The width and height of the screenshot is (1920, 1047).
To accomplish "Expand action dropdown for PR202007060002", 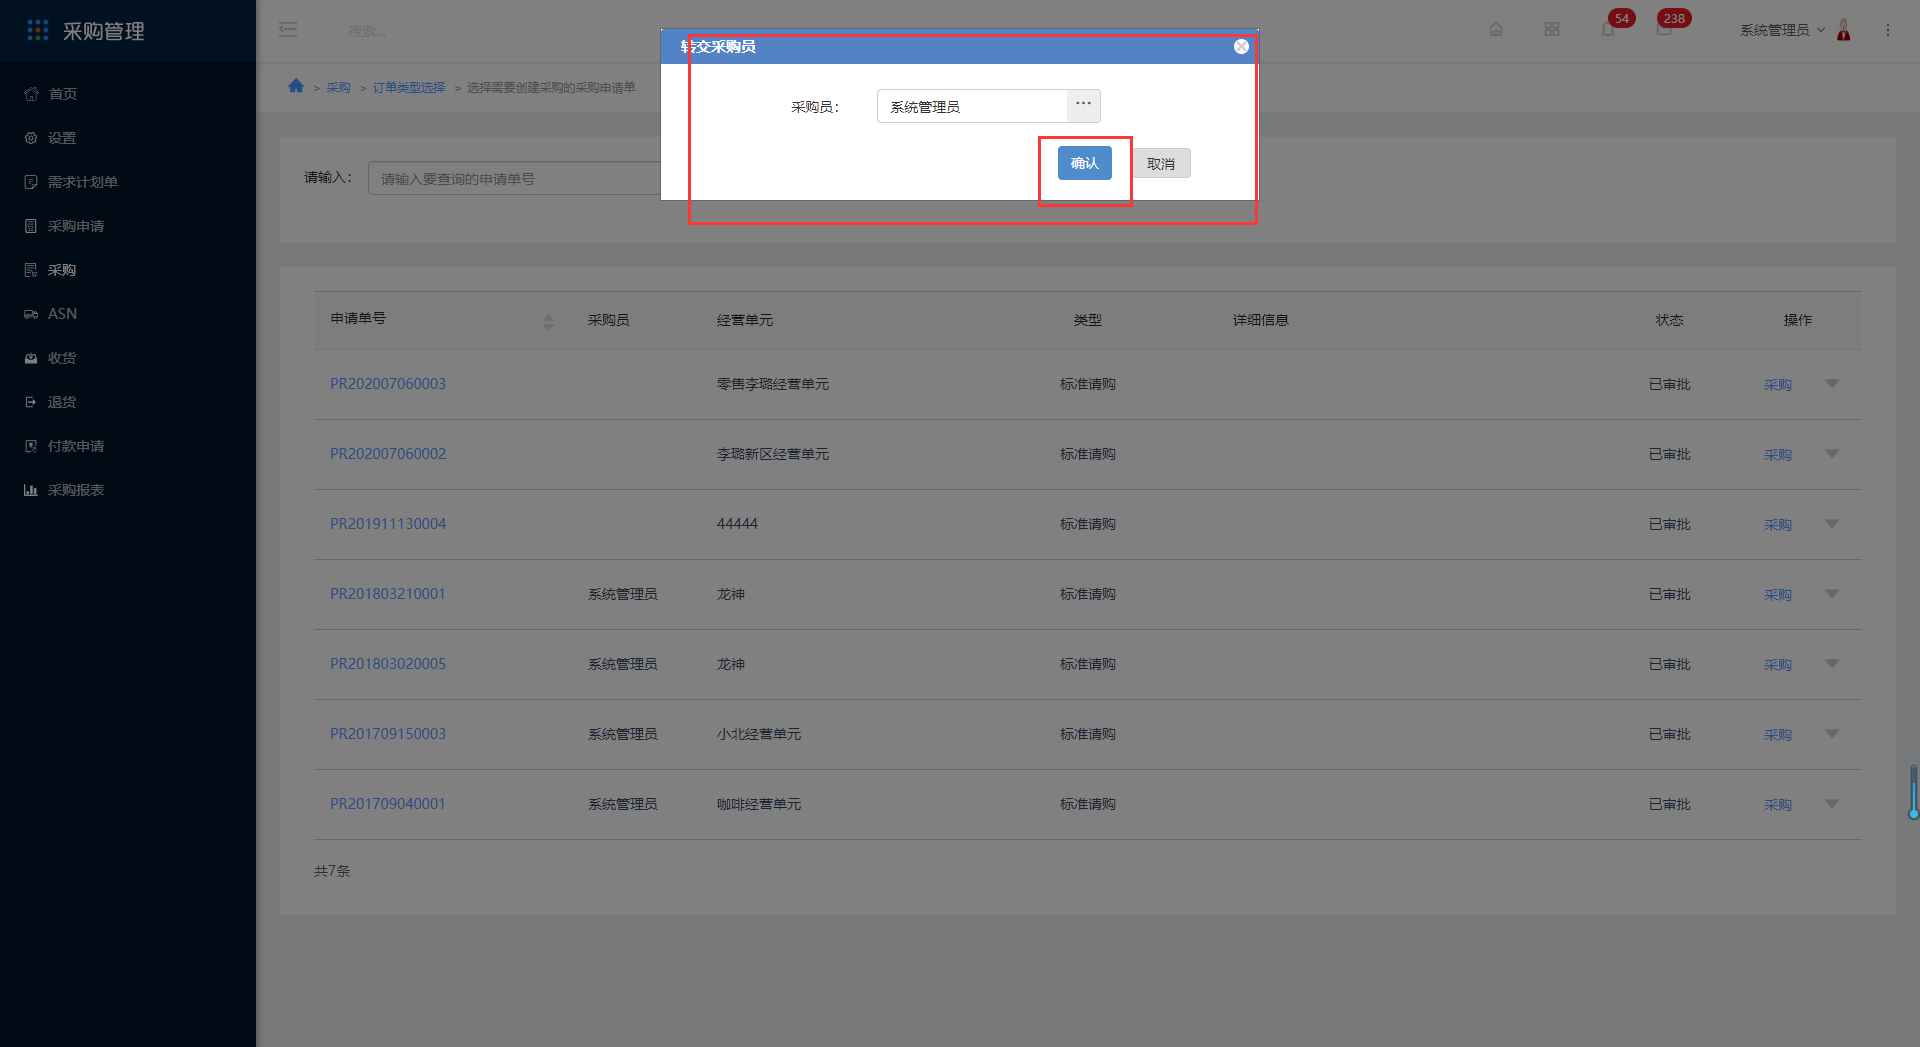I will click(x=1832, y=454).
